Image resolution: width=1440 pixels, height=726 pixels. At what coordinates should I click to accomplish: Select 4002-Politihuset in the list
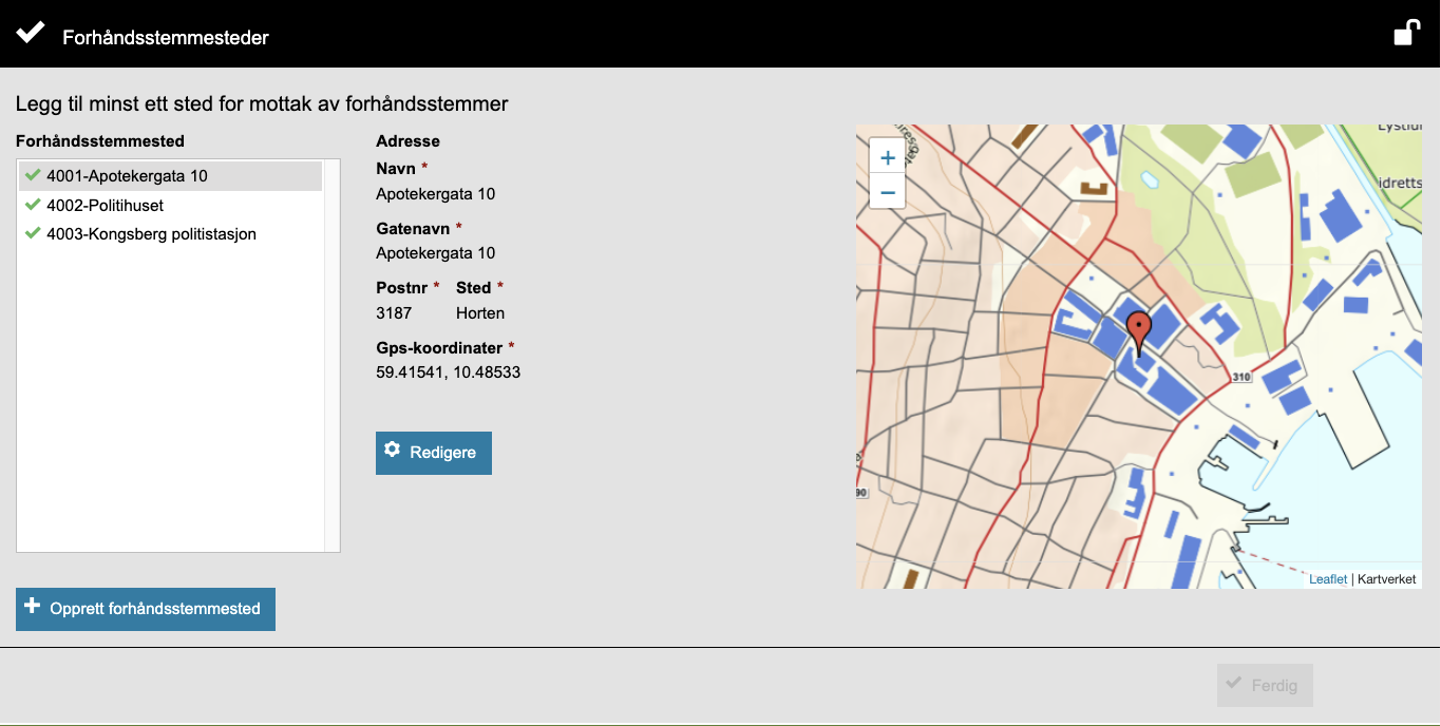click(x=105, y=205)
